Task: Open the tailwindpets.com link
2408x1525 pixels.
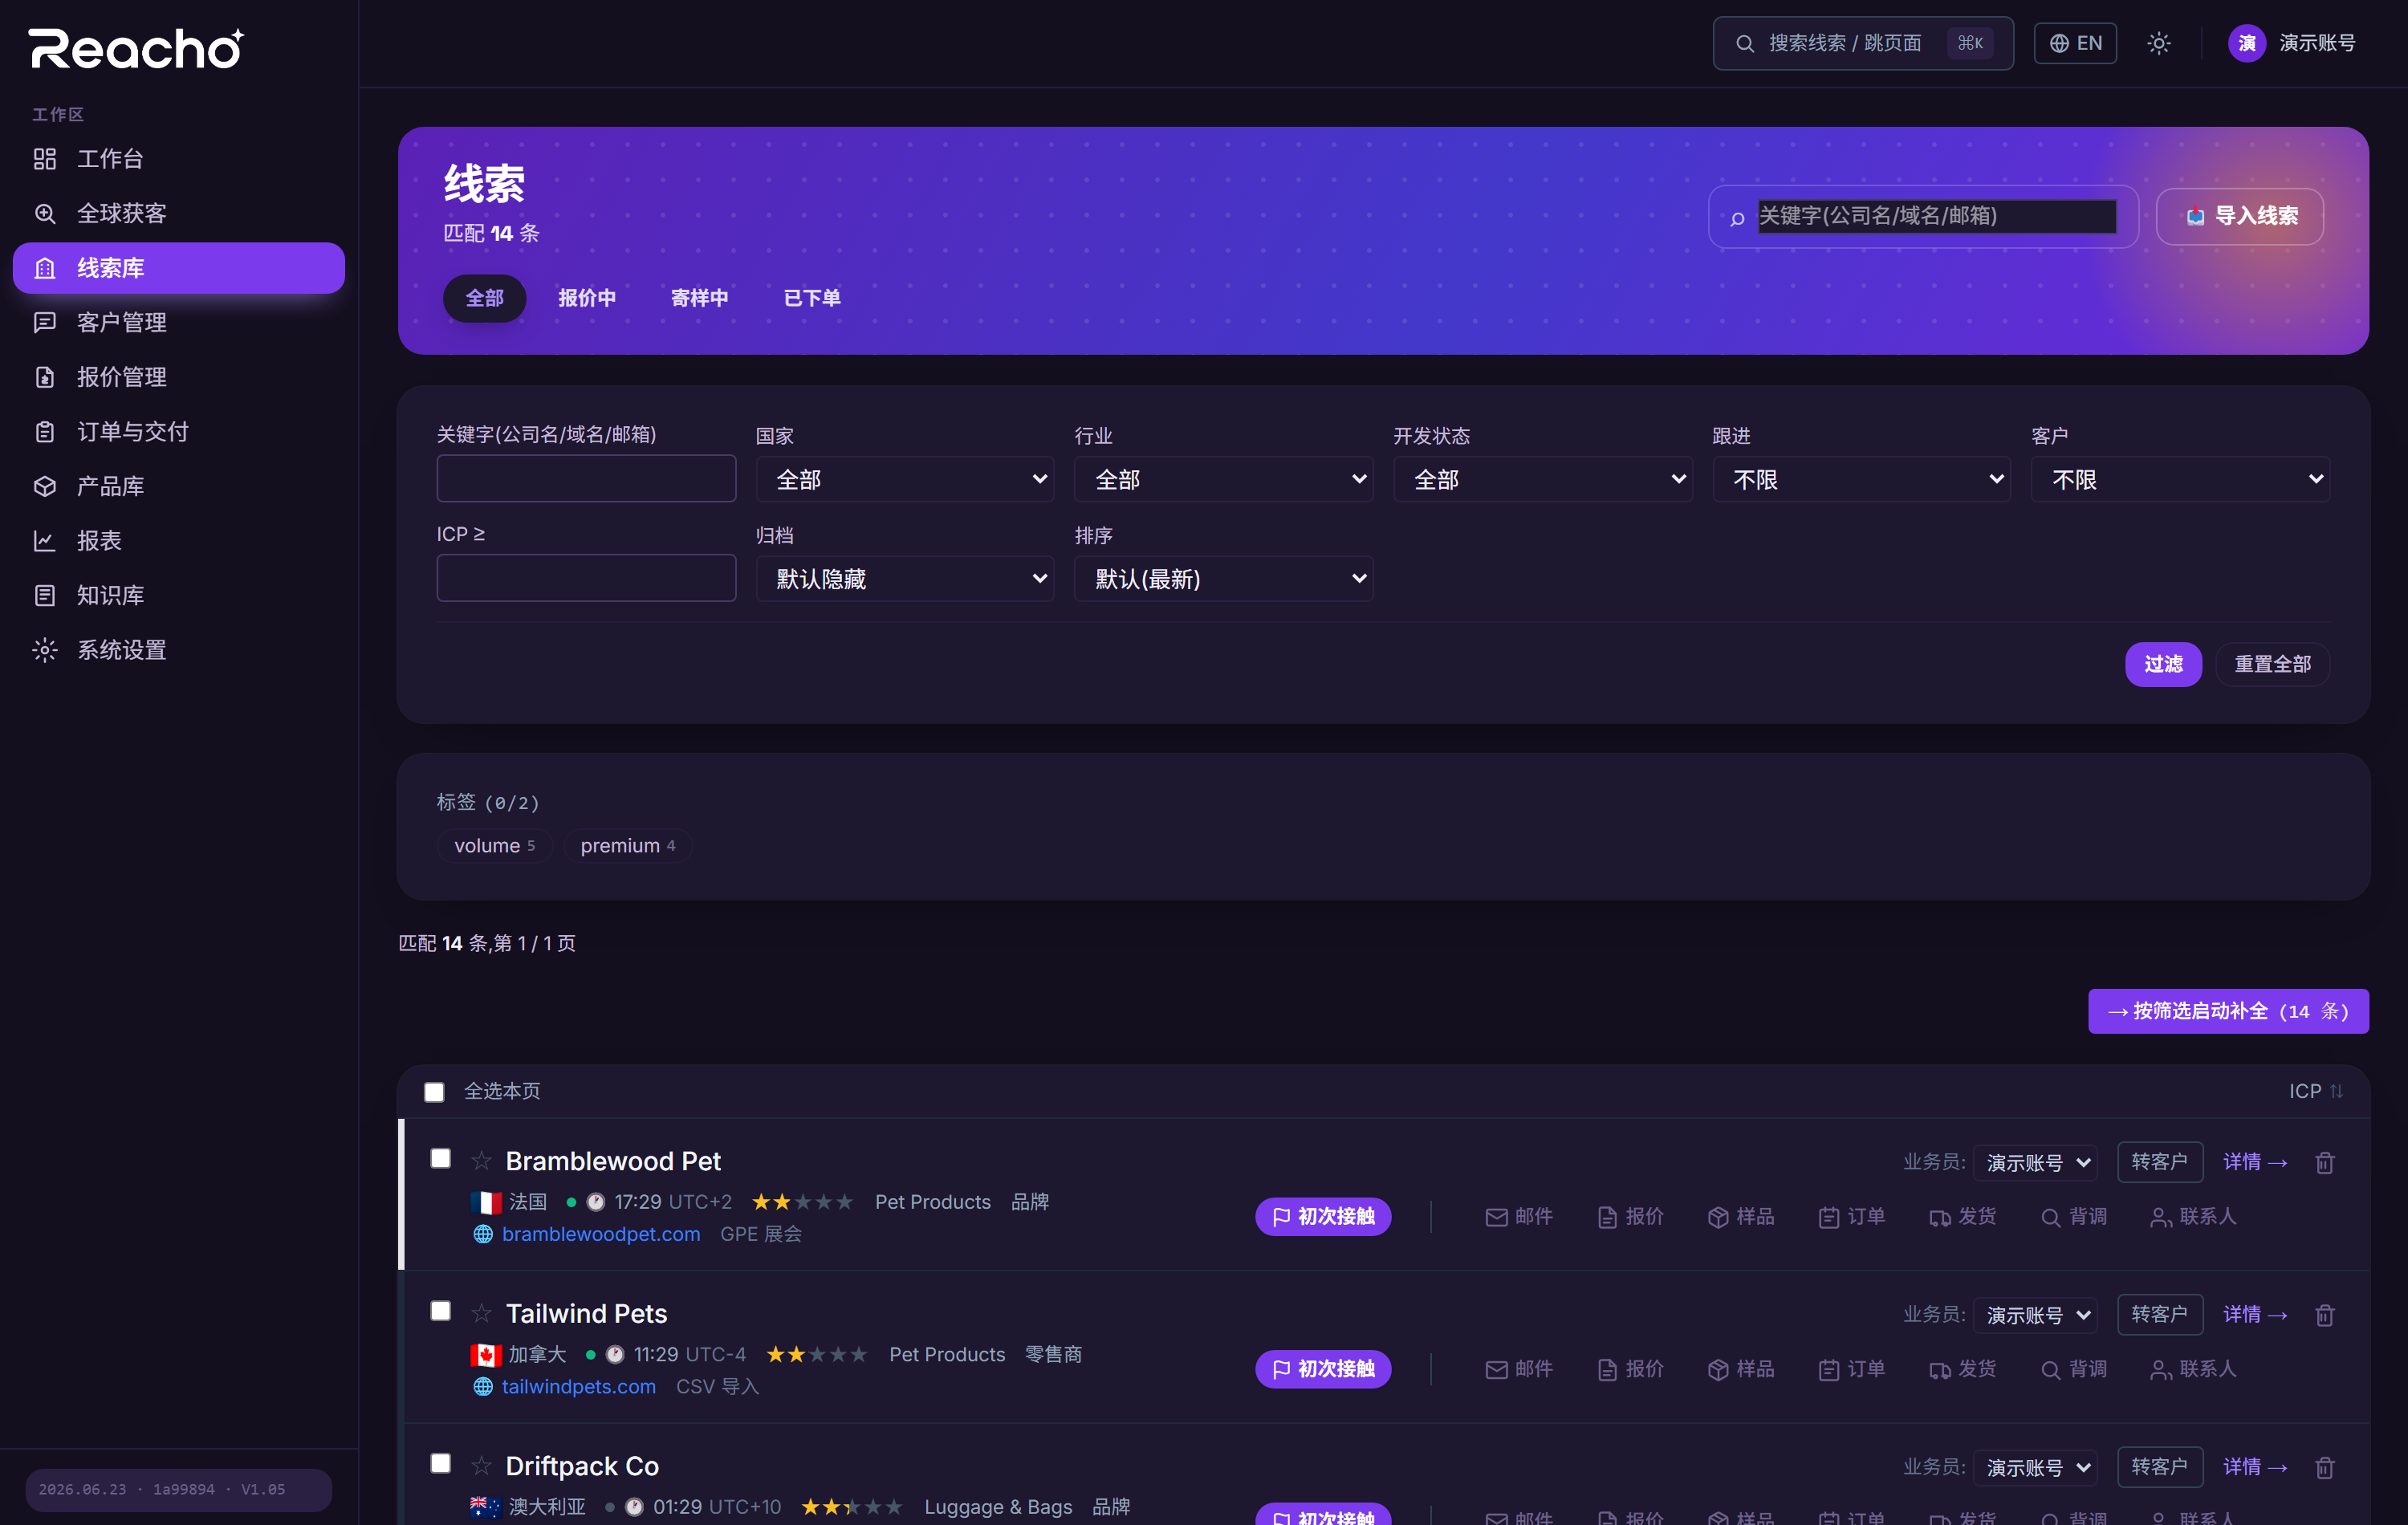Action: coord(579,1387)
